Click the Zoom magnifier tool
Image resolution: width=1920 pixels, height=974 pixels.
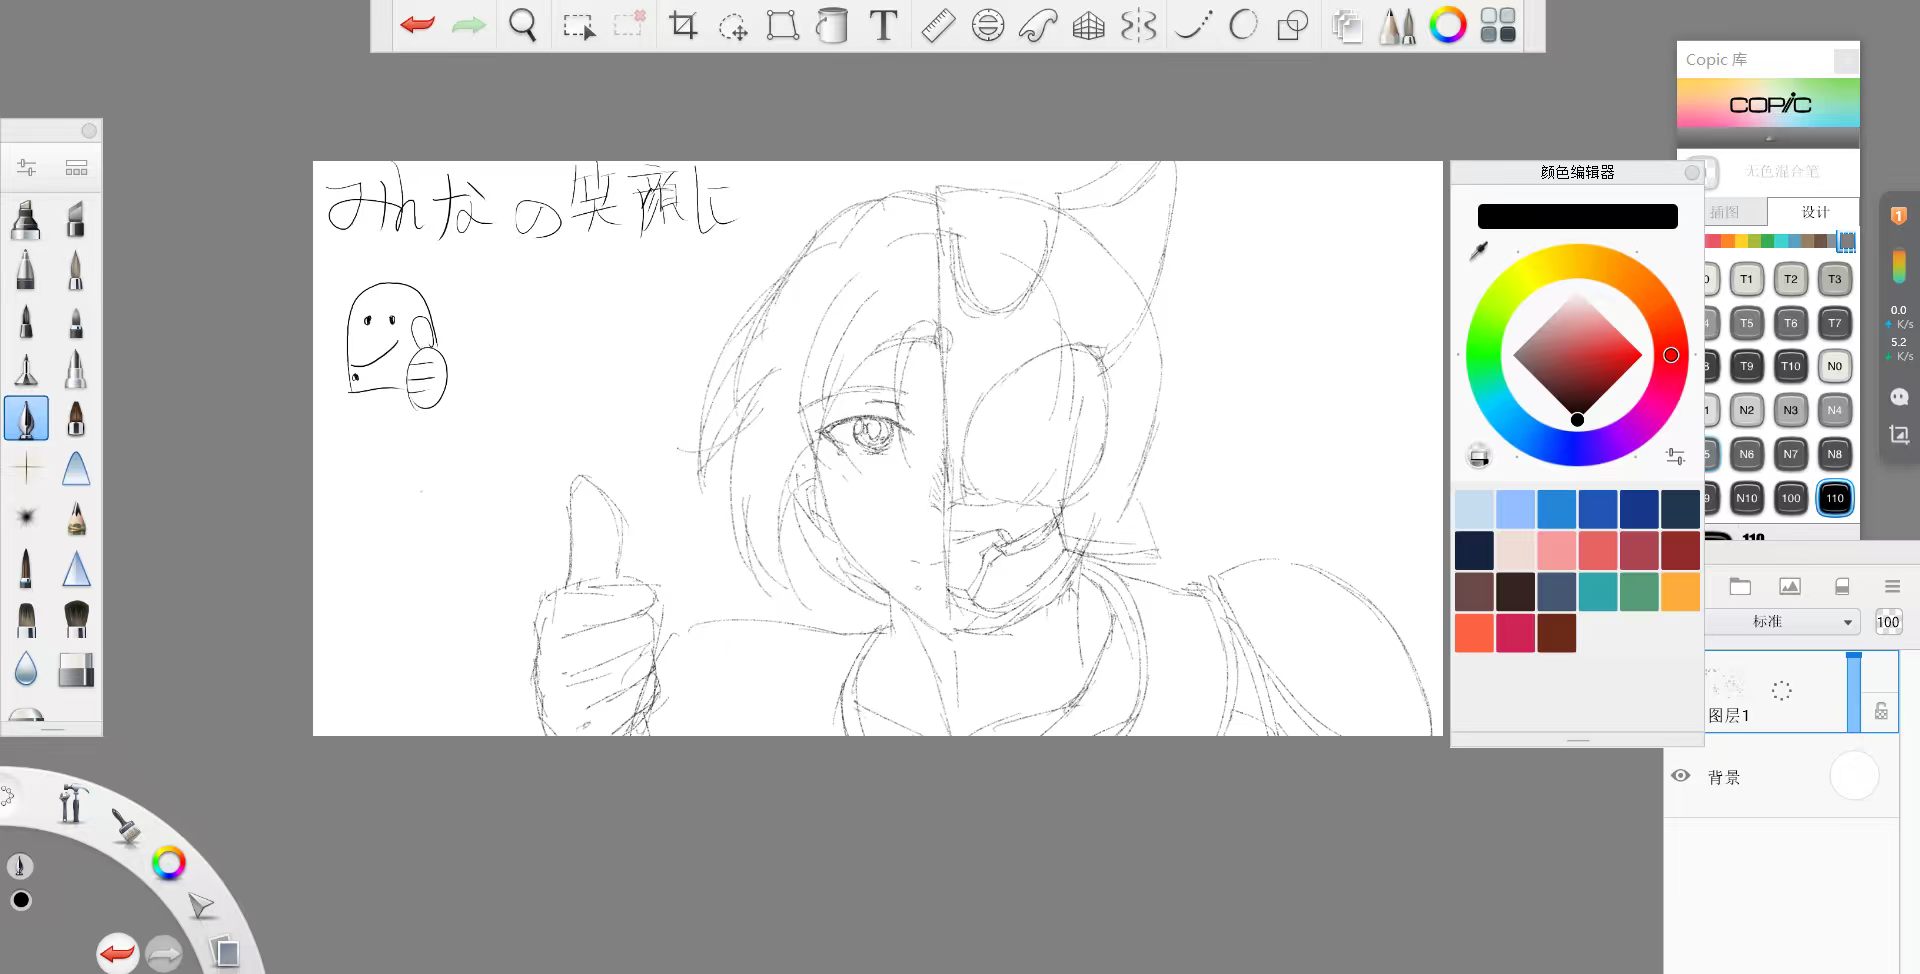pos(522,26)
